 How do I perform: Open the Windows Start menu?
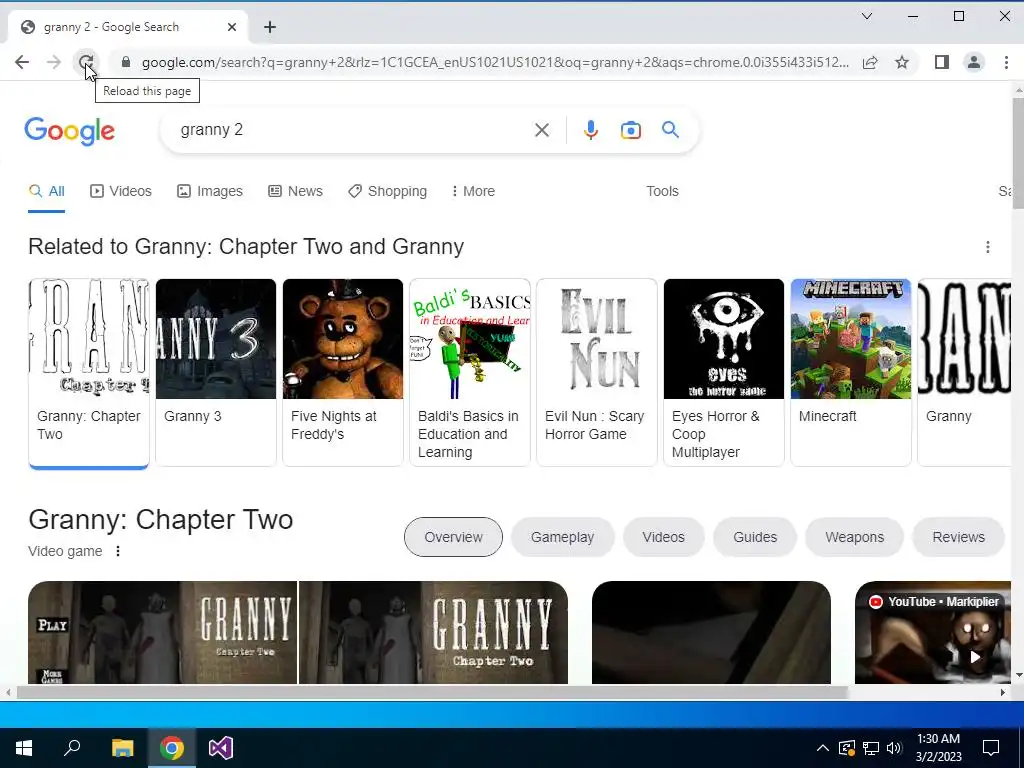(24, 748)
